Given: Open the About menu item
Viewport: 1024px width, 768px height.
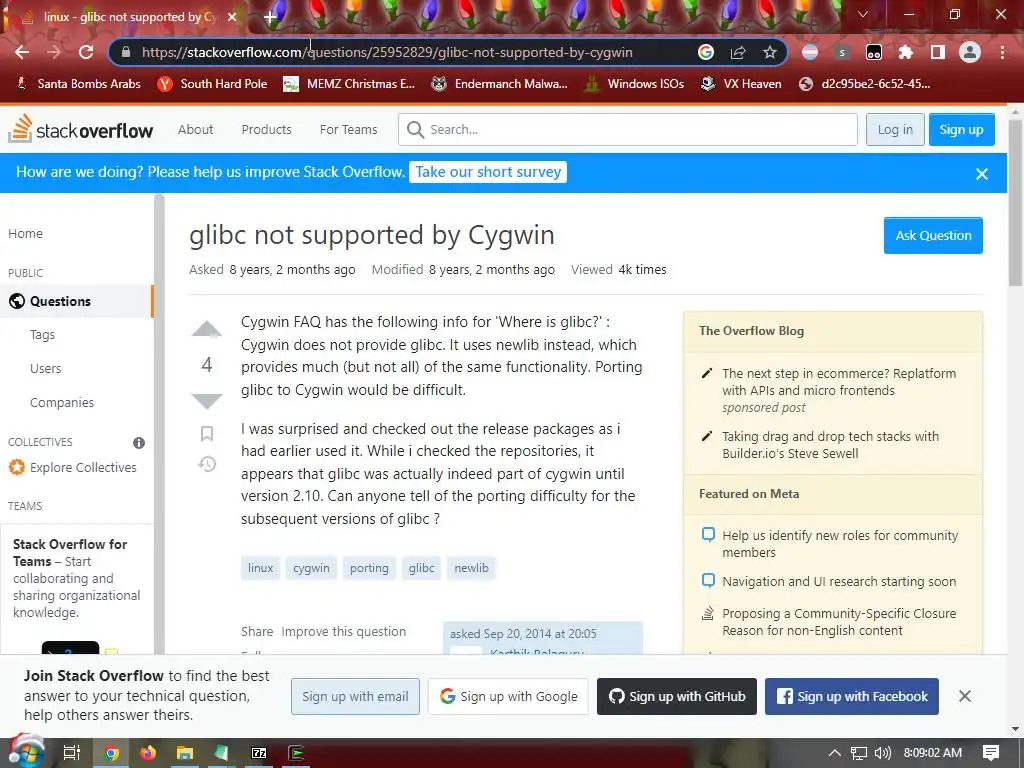Looking at the screenshot, I should point(195,129).
